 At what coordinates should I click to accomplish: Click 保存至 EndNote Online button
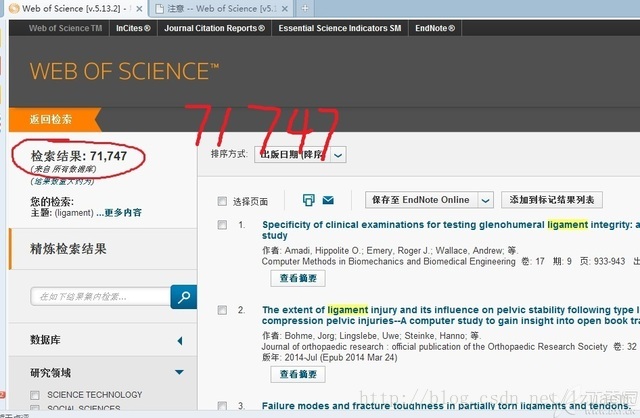point(421,200)
